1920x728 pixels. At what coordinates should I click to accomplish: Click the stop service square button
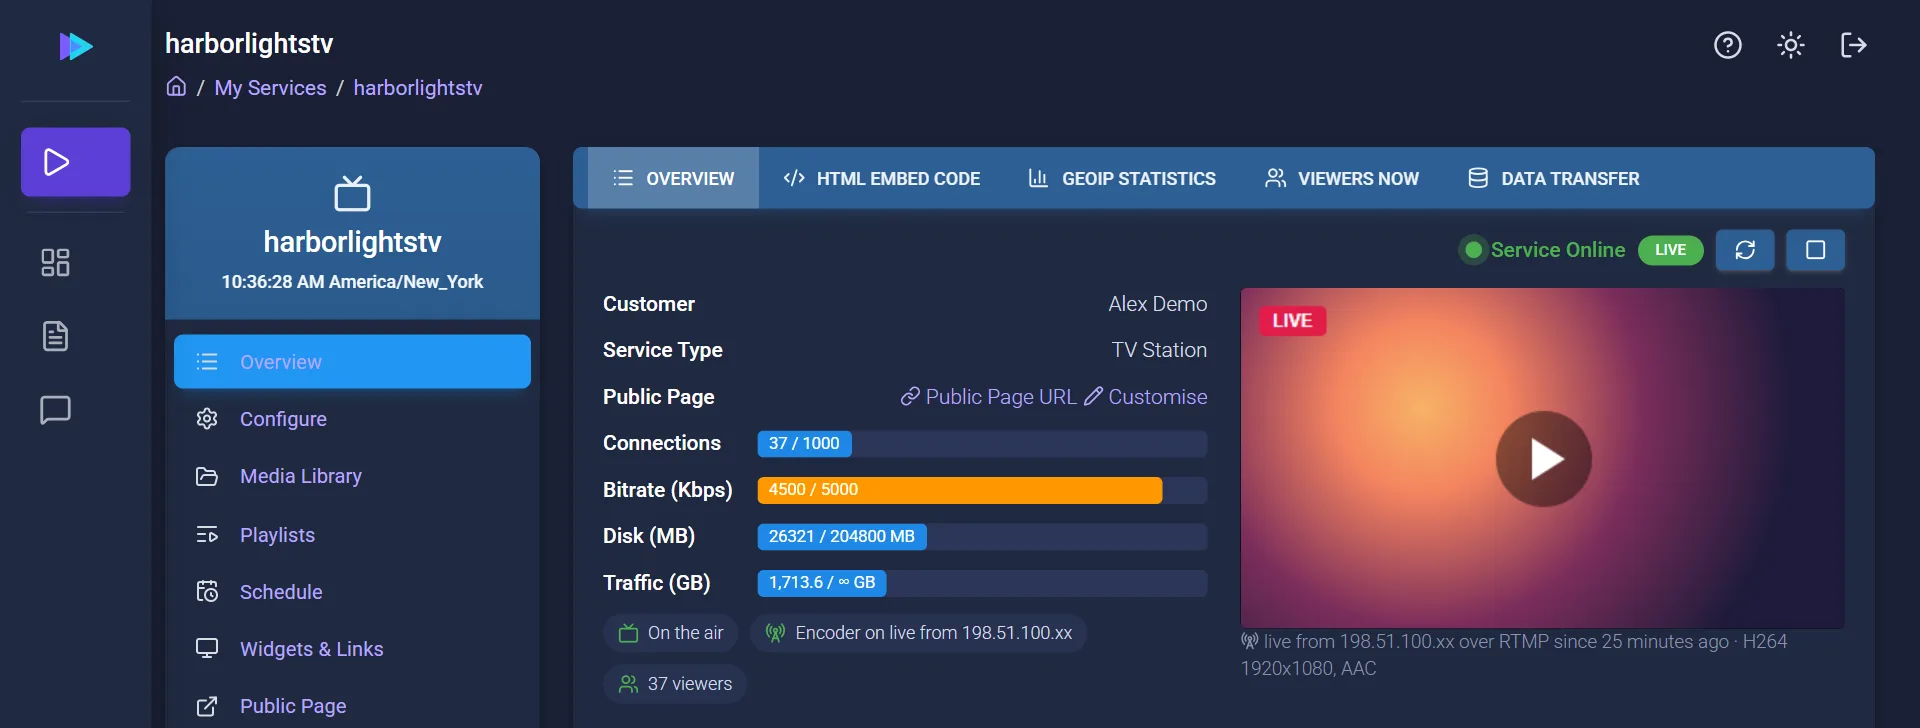coord(1816,250)
